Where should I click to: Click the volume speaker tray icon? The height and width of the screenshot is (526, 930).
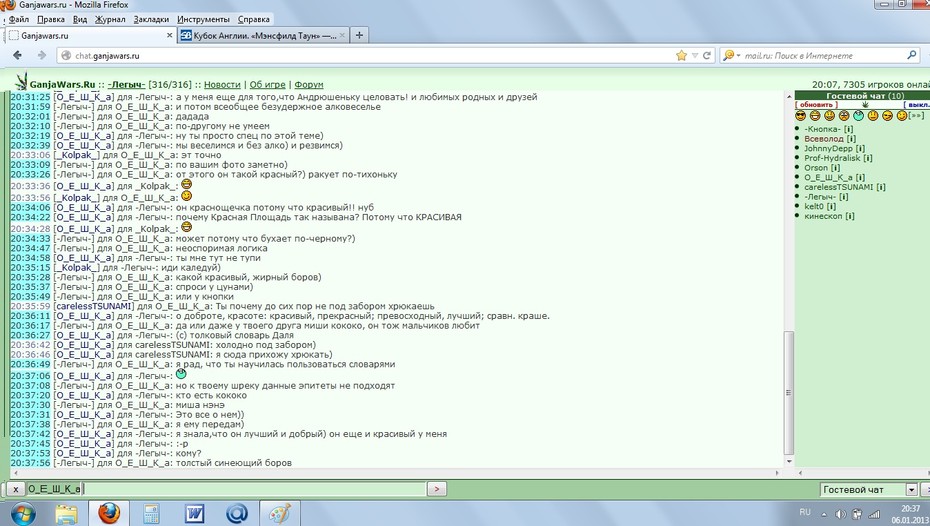pos(840,514)
